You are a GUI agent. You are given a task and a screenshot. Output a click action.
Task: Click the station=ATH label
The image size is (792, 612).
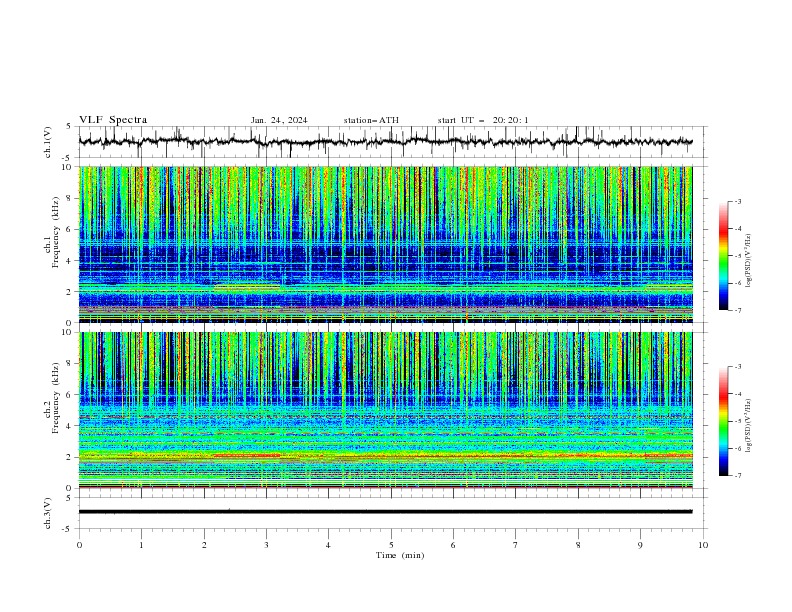coord(371,120)
